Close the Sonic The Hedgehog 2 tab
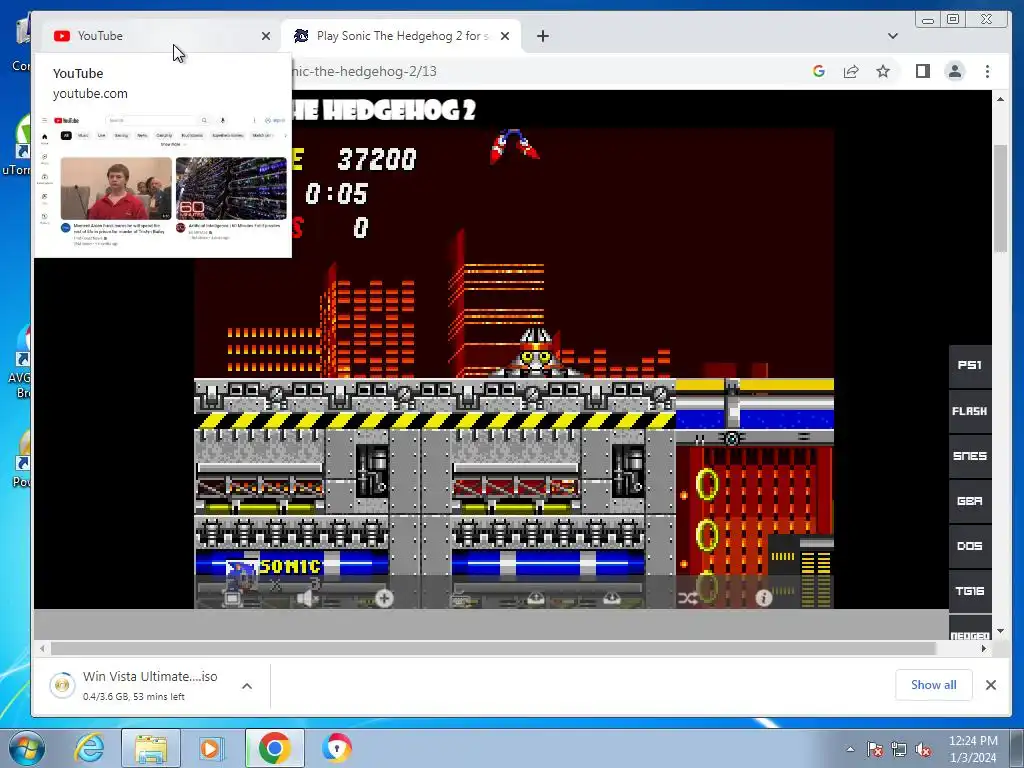 (505, 36)
